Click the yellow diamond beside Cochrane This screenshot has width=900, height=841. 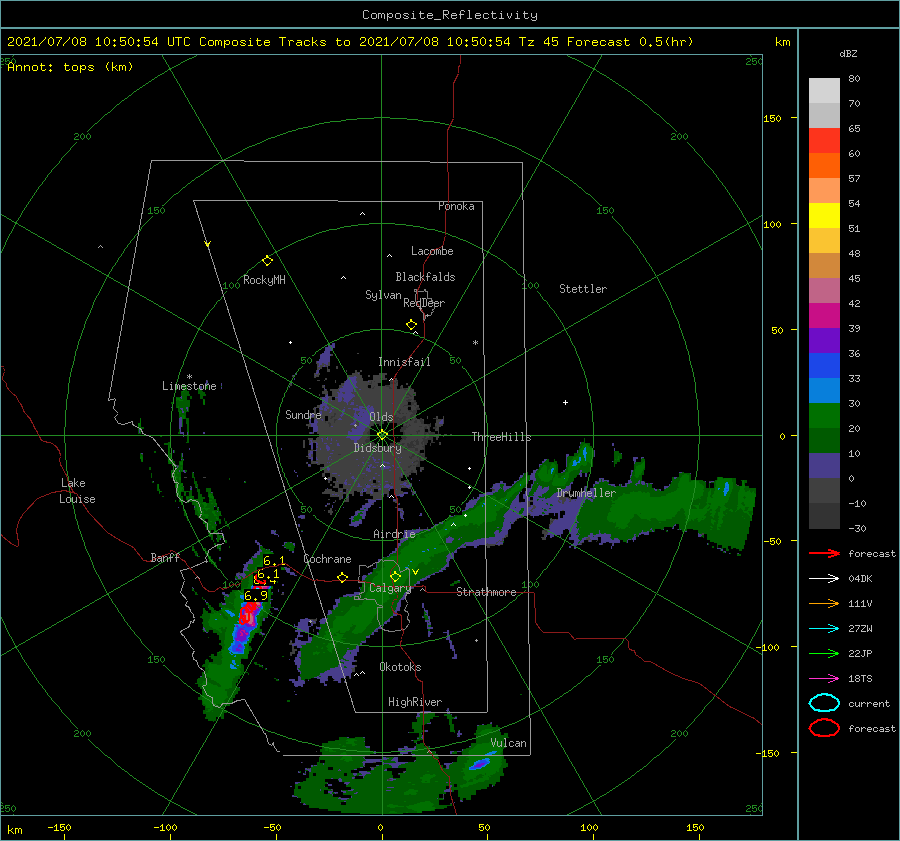click(x=343, y=578)
